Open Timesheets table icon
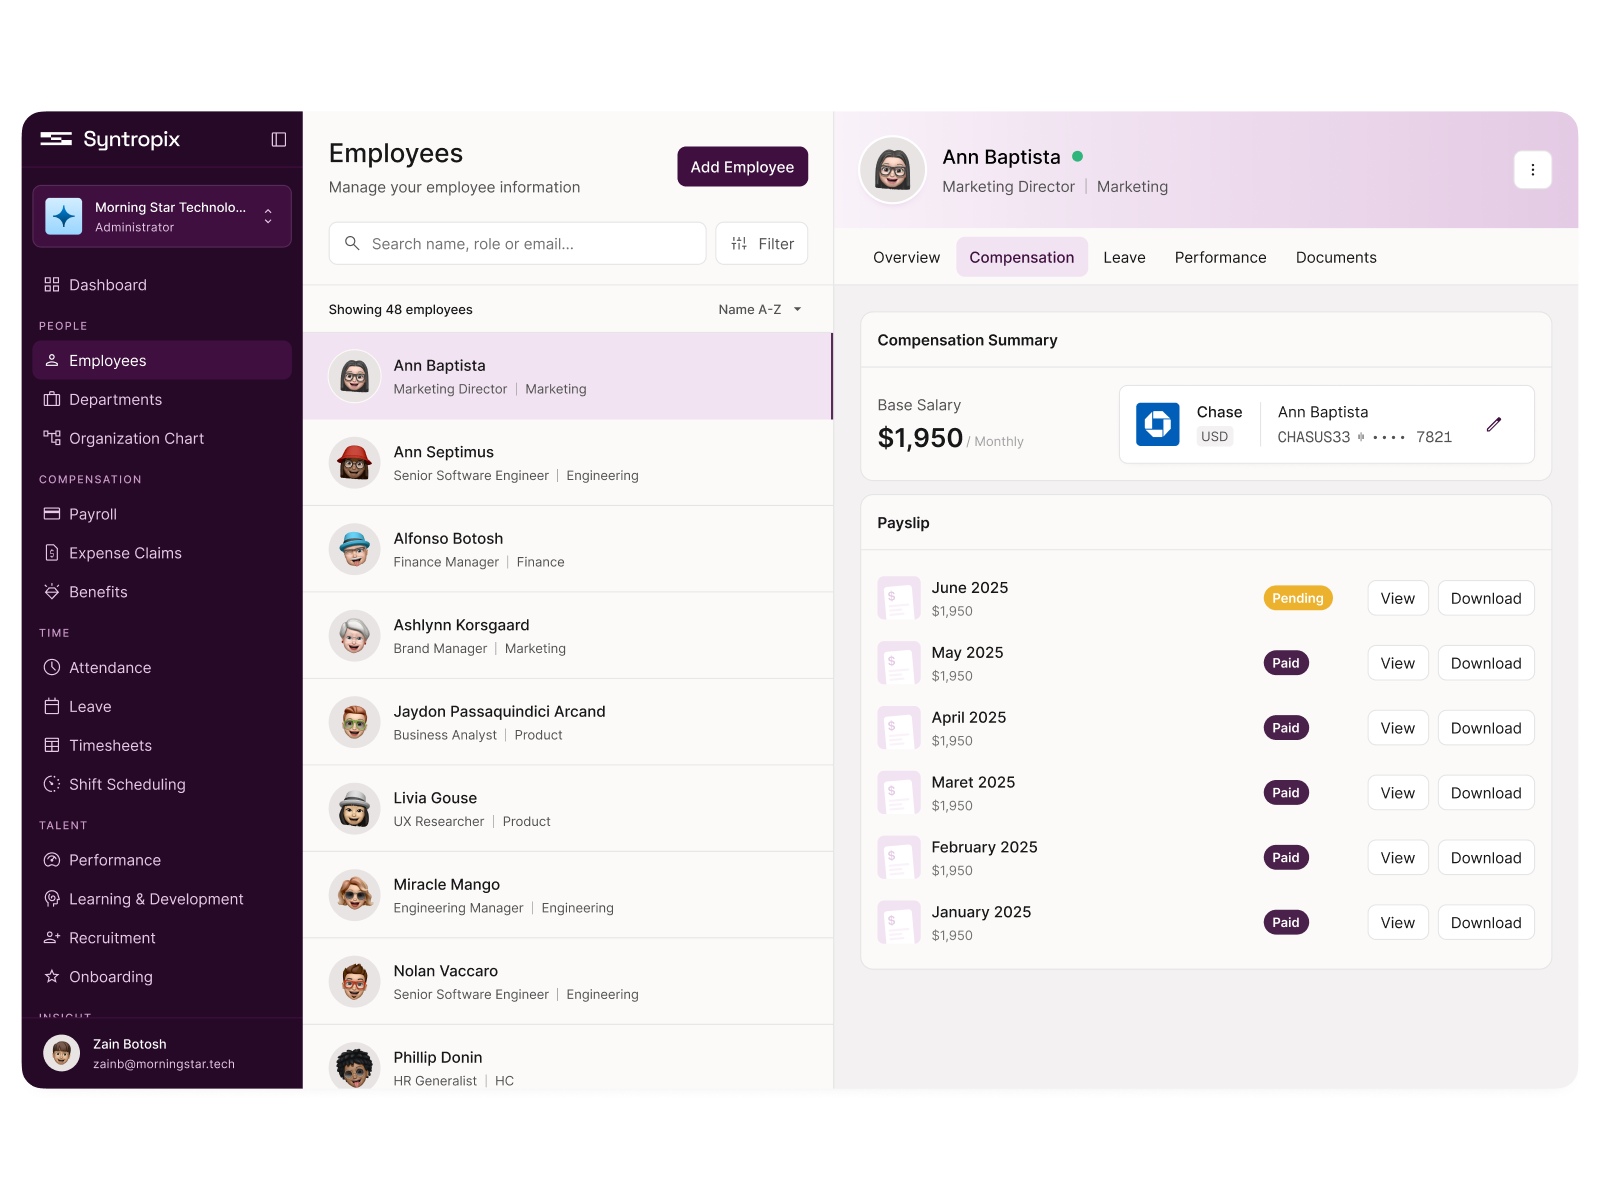Viewport: 1600px width, 1200px height. point(52,745)
